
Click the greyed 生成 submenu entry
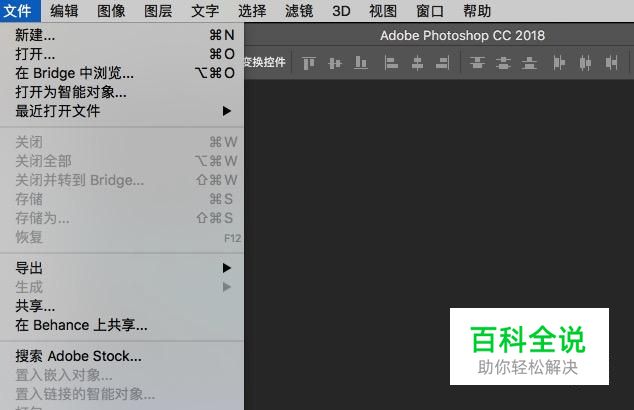pos(122,287)
